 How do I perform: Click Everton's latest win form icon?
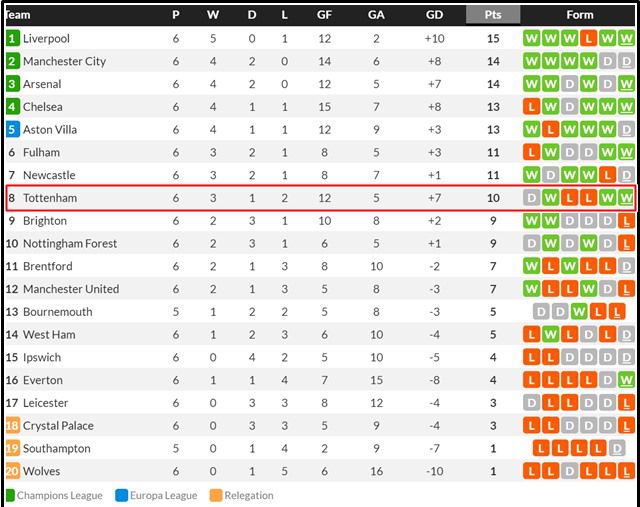point(626,380)
